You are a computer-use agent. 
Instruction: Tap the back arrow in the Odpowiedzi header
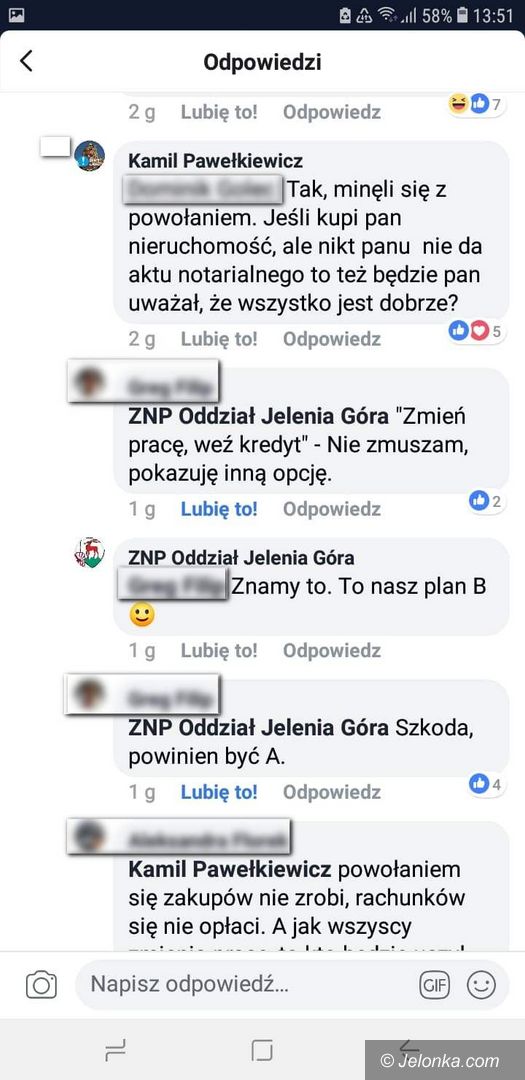click(x=25, y=61)
